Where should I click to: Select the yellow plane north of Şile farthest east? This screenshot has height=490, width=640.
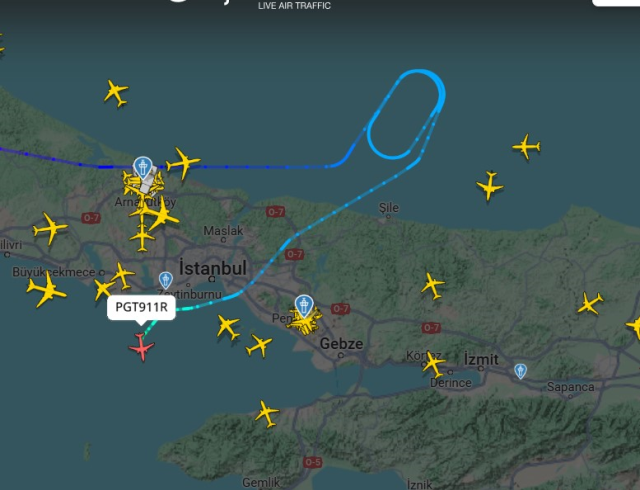527,146
